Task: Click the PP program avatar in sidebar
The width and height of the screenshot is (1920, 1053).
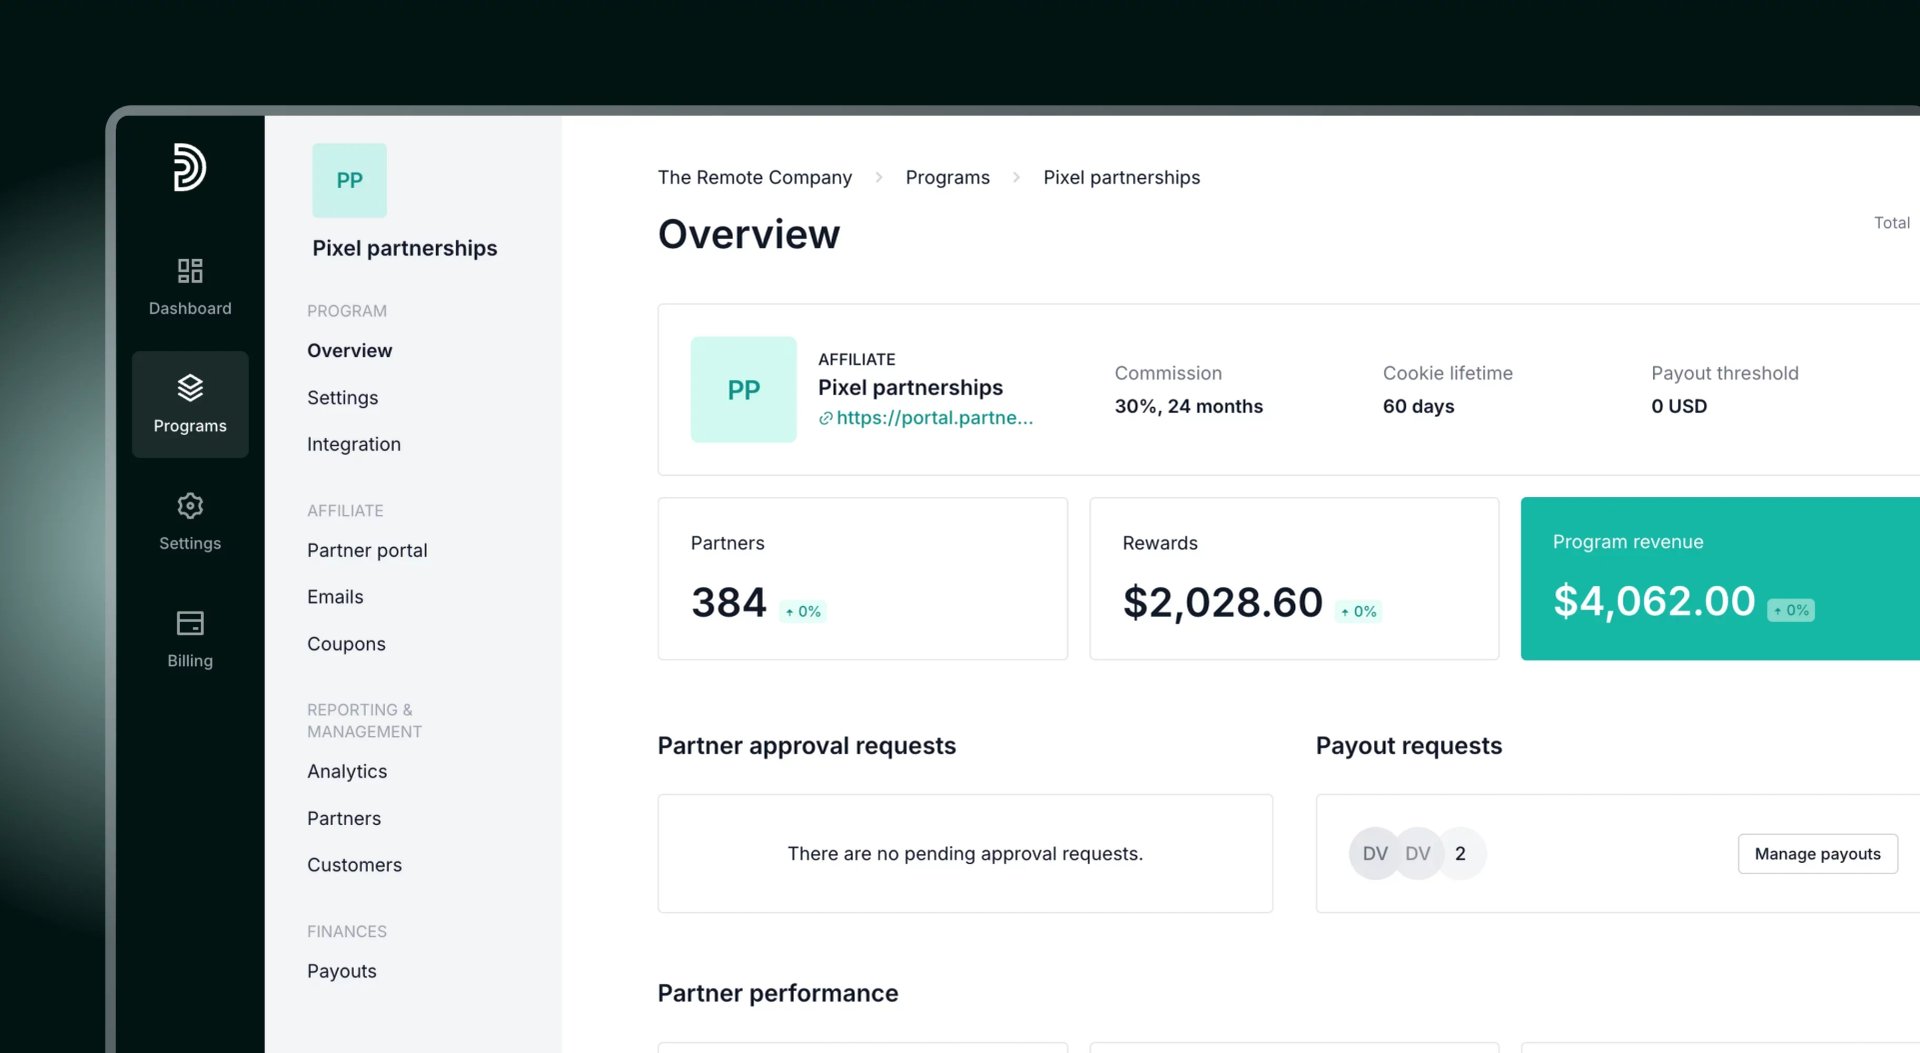Action: pyautogui.click(x=349, y=180)
